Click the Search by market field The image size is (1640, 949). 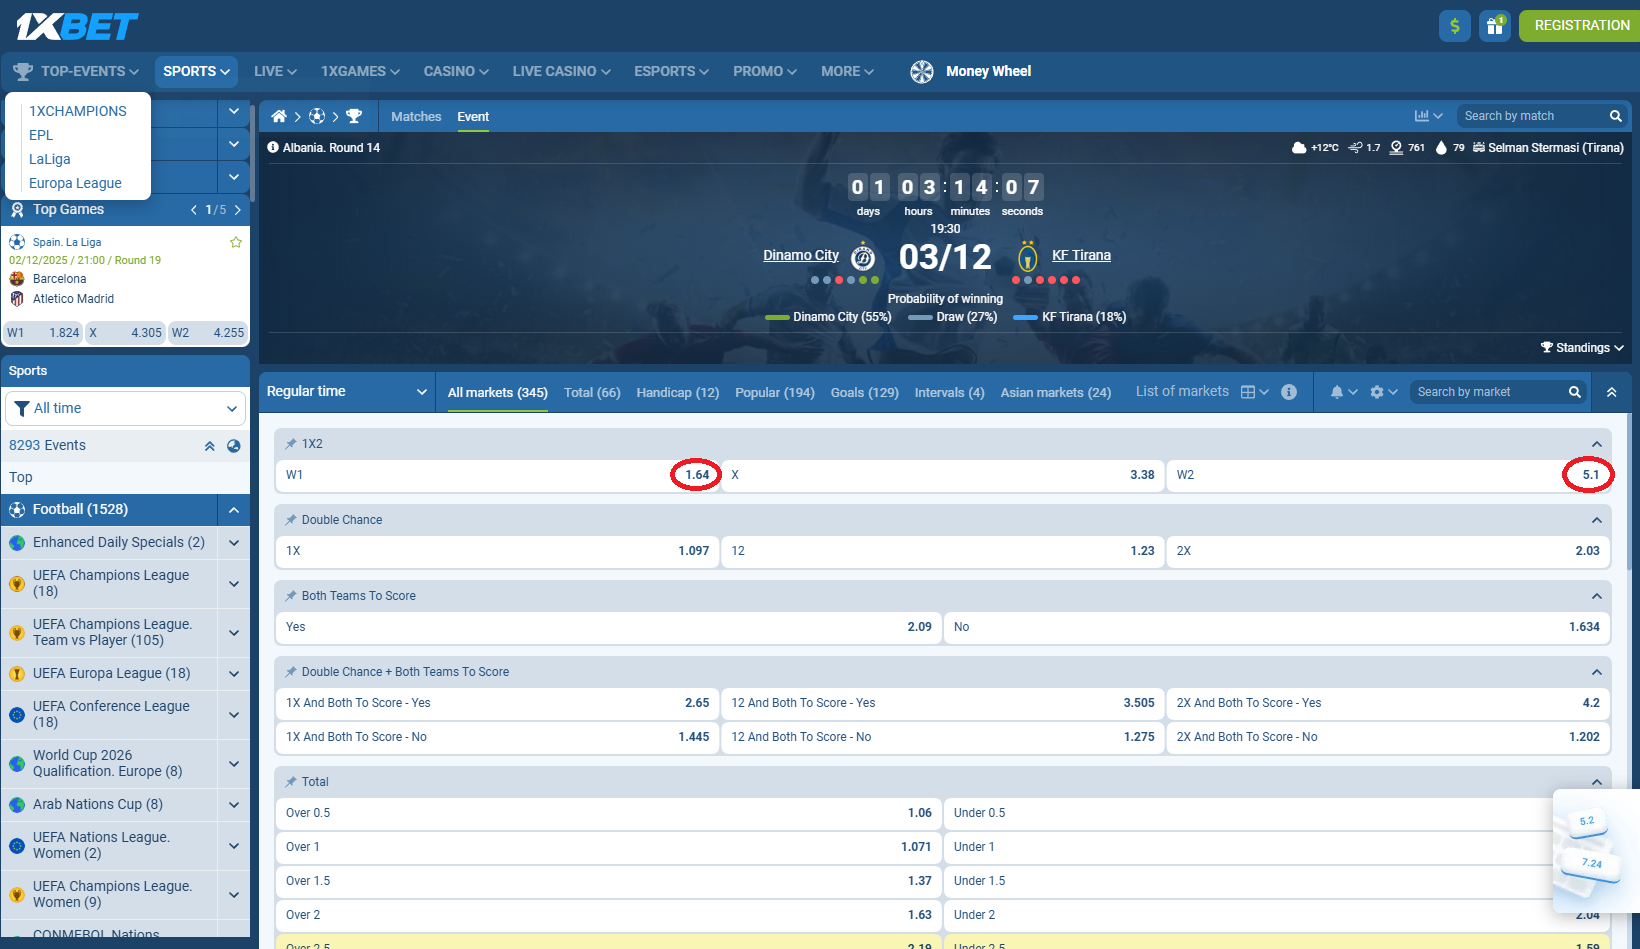coord(1488,392)
